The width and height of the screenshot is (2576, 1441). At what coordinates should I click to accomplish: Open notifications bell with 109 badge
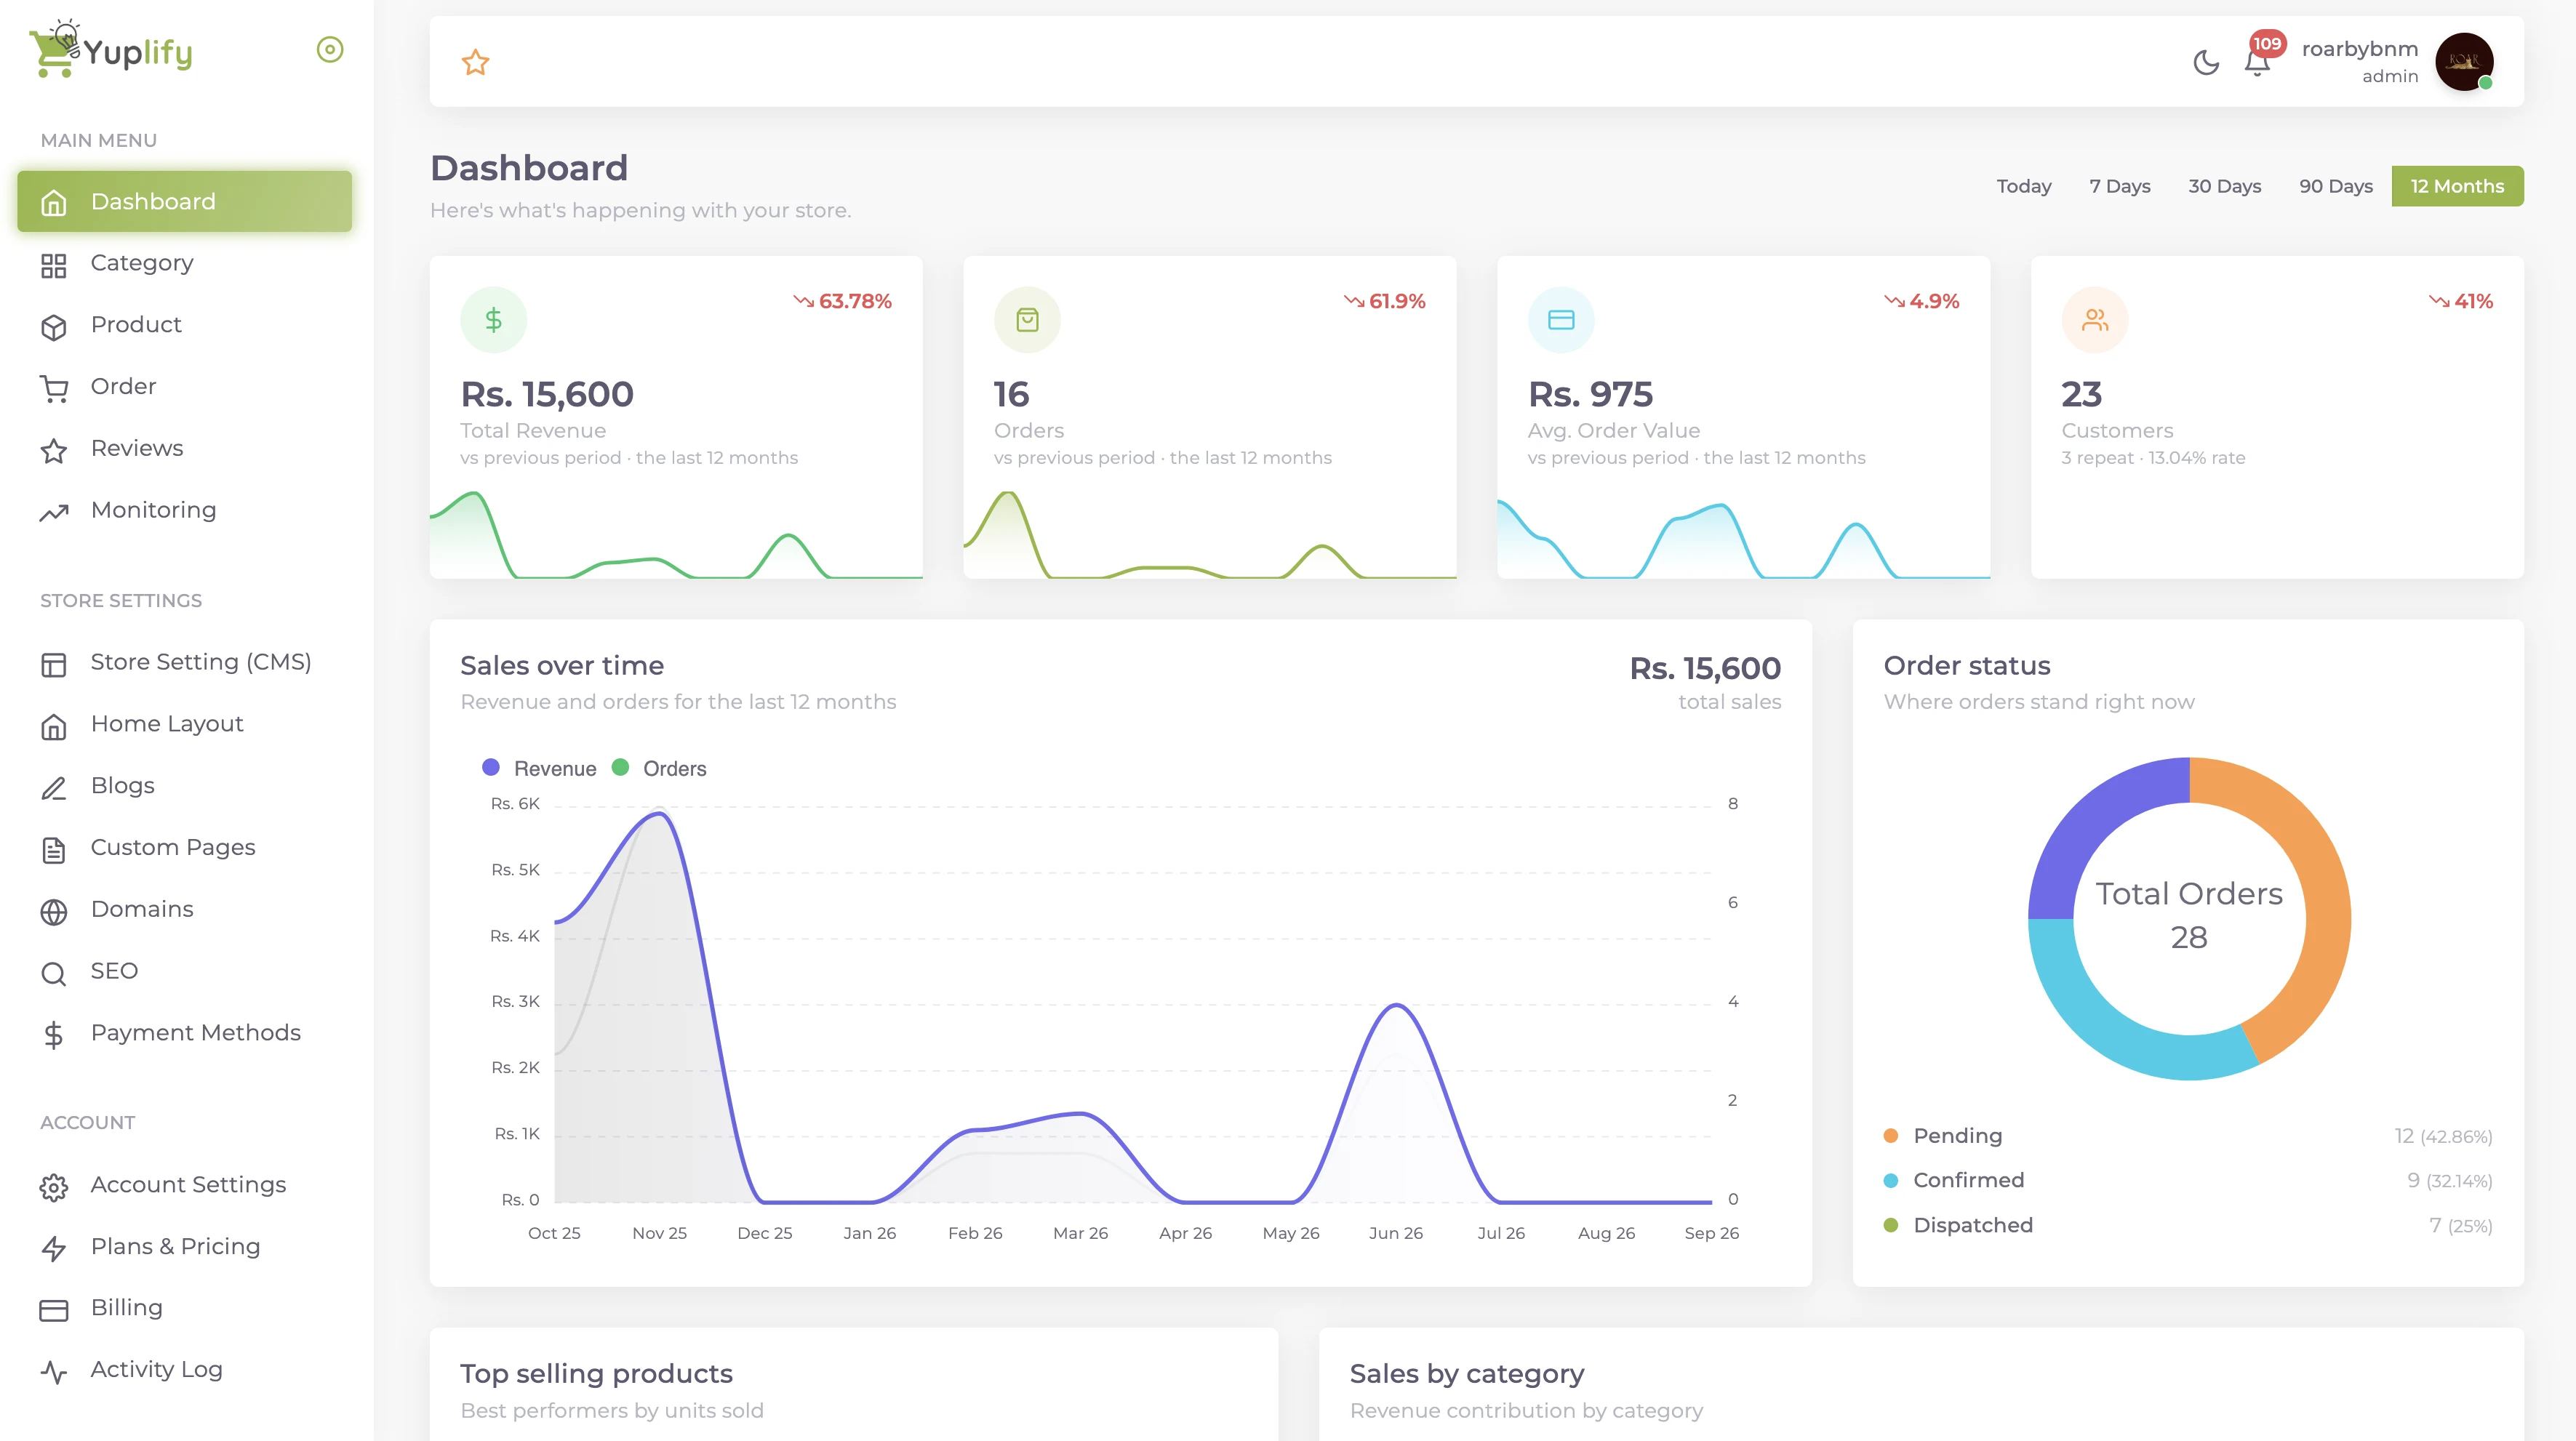click(x=2257, y=62)
